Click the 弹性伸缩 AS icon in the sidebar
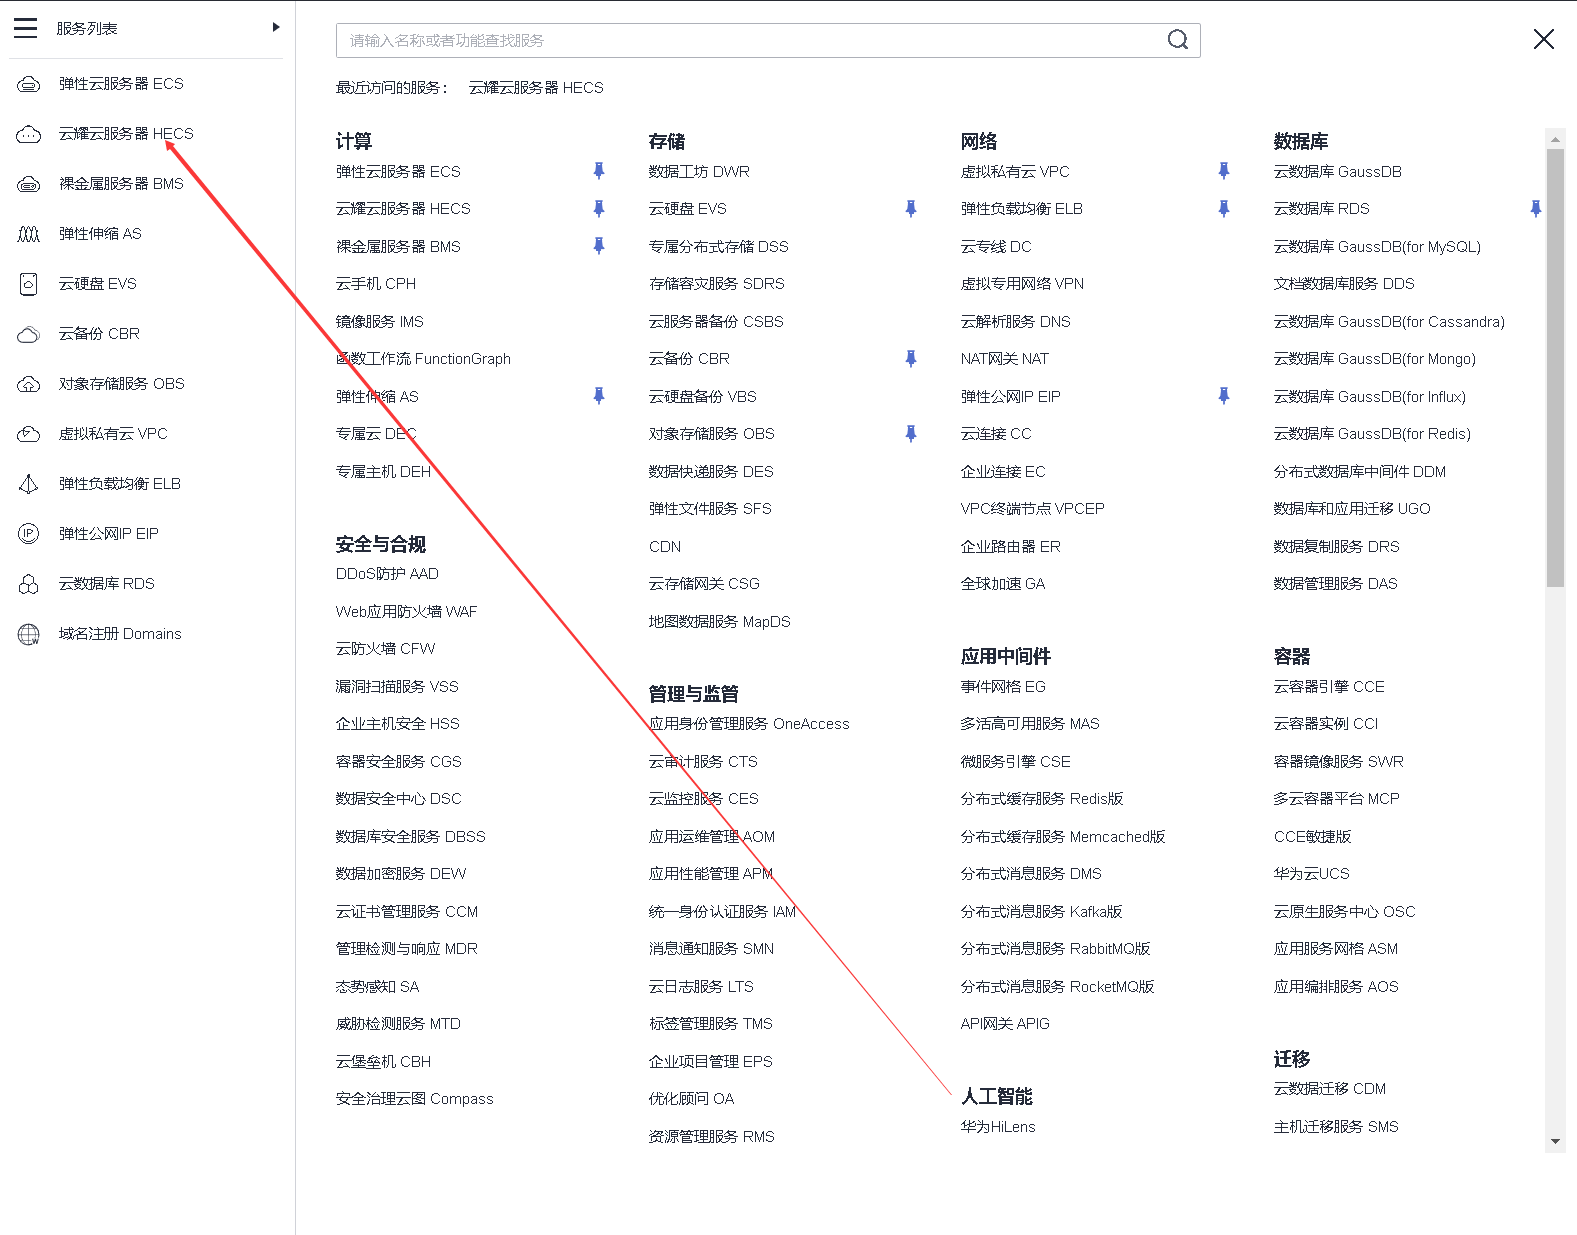Screen dimensions: 1577x1235 pyautogui.click(x=29, y=234)
